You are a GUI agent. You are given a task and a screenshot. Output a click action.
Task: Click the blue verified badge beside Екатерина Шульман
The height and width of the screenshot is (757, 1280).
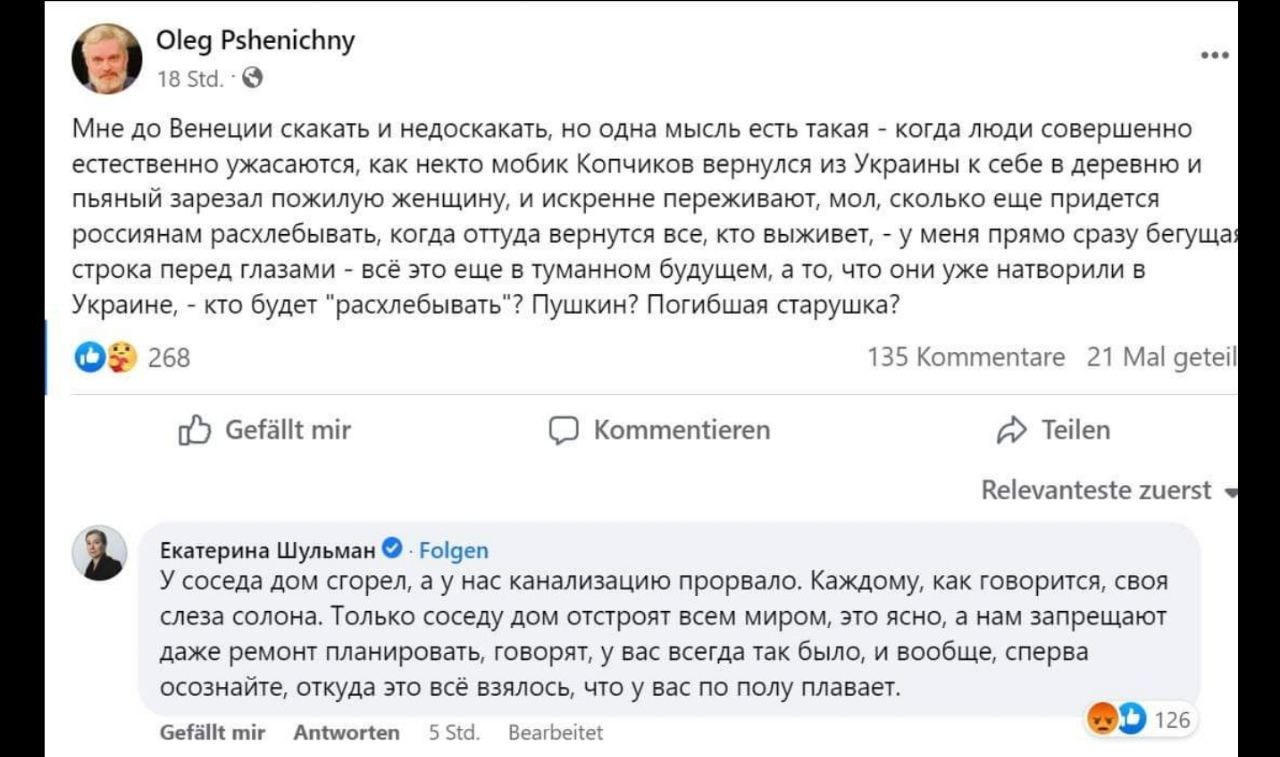point(393,549)
